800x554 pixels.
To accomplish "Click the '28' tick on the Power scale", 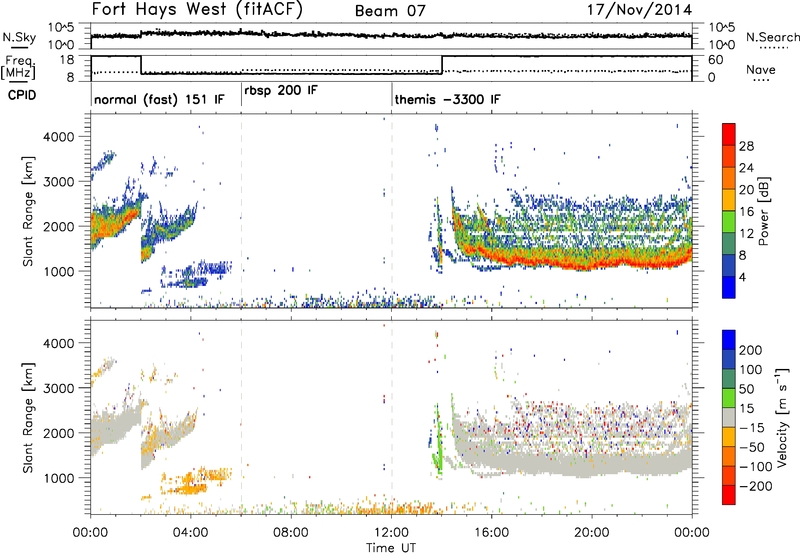I will point(746,146).
